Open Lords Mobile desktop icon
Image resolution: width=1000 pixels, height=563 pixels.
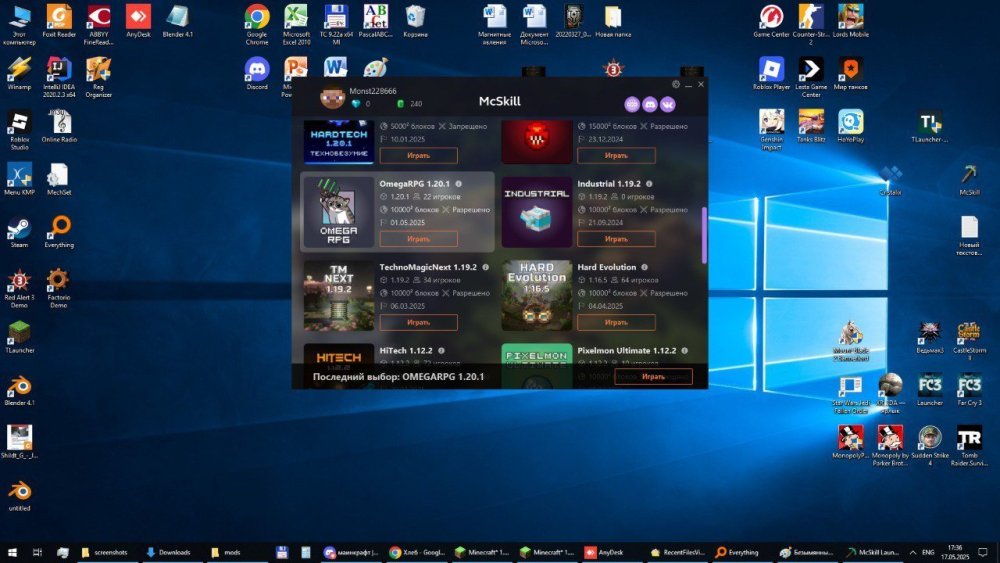850,21
